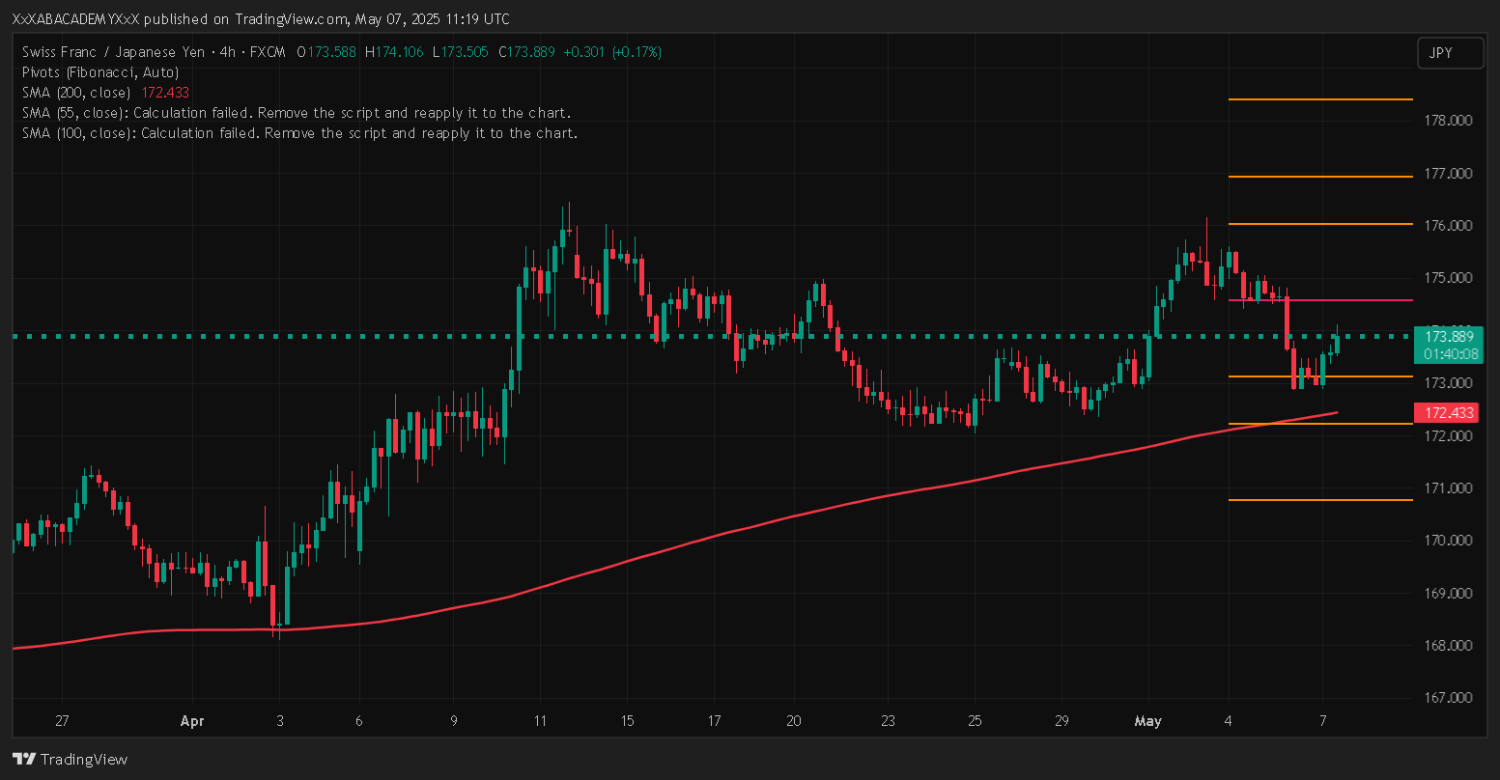
Task: Click the Apr label on time axis
Action: click(x=192, y=721)
